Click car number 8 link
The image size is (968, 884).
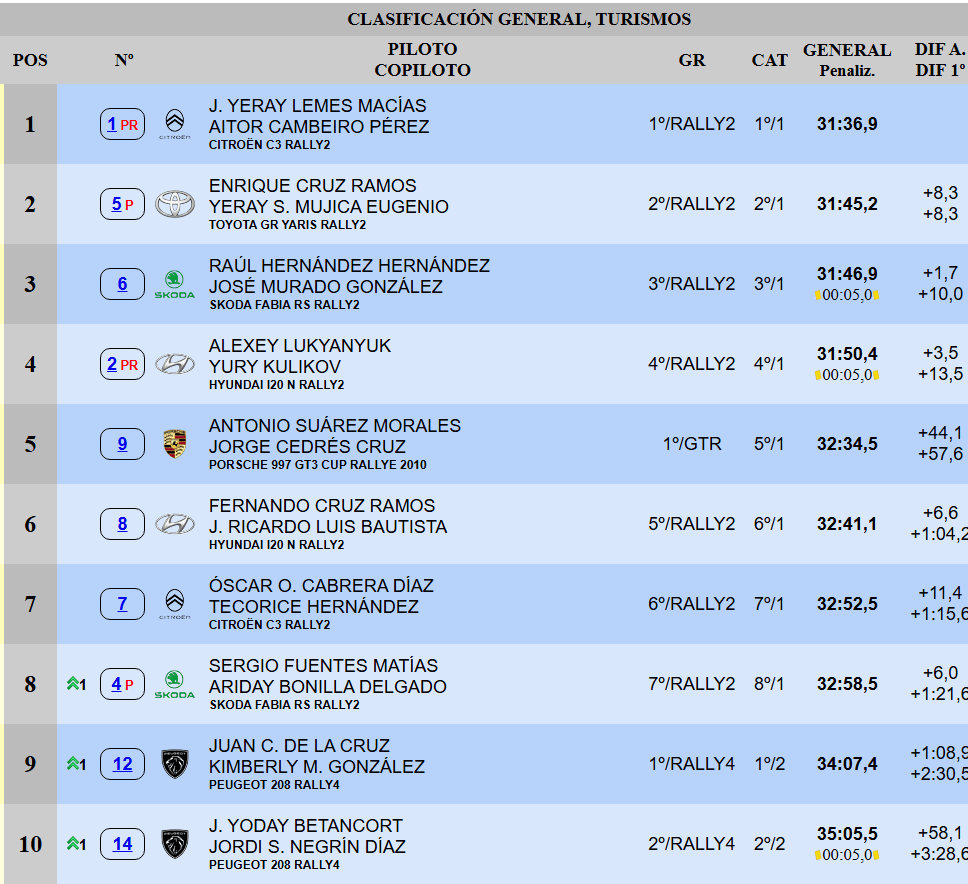tap(122, 524)
